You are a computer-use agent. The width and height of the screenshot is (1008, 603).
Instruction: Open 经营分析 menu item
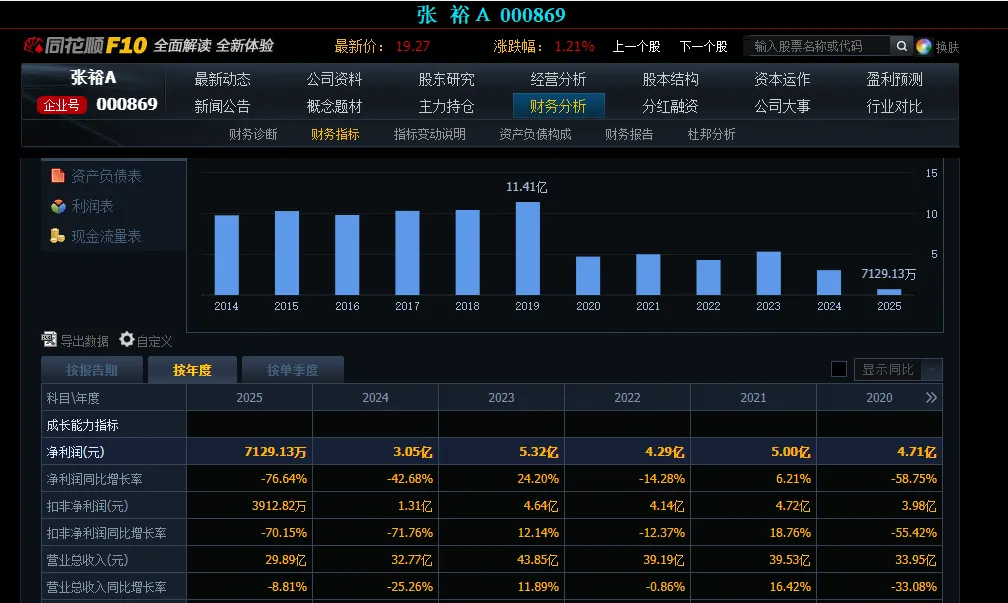[558, 80]
